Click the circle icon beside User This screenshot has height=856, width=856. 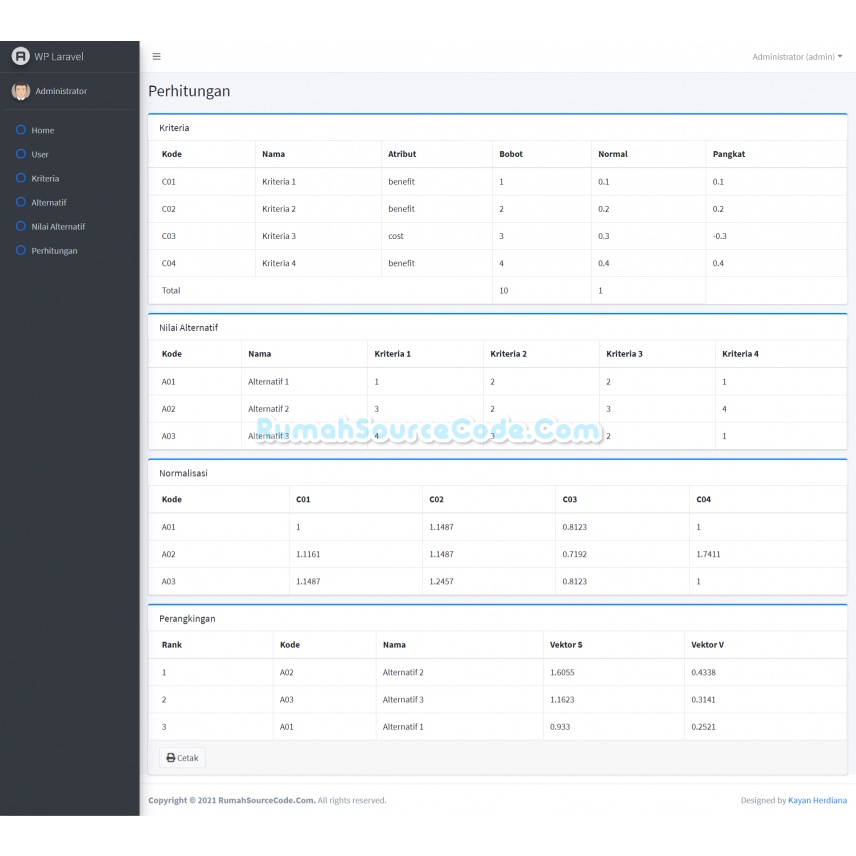20,154
